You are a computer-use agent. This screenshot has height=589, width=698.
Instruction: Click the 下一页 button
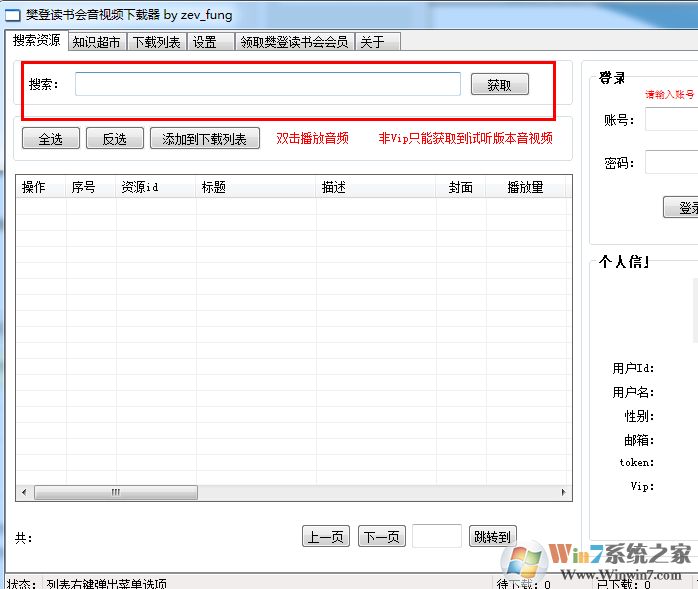(x=382, y=536)
